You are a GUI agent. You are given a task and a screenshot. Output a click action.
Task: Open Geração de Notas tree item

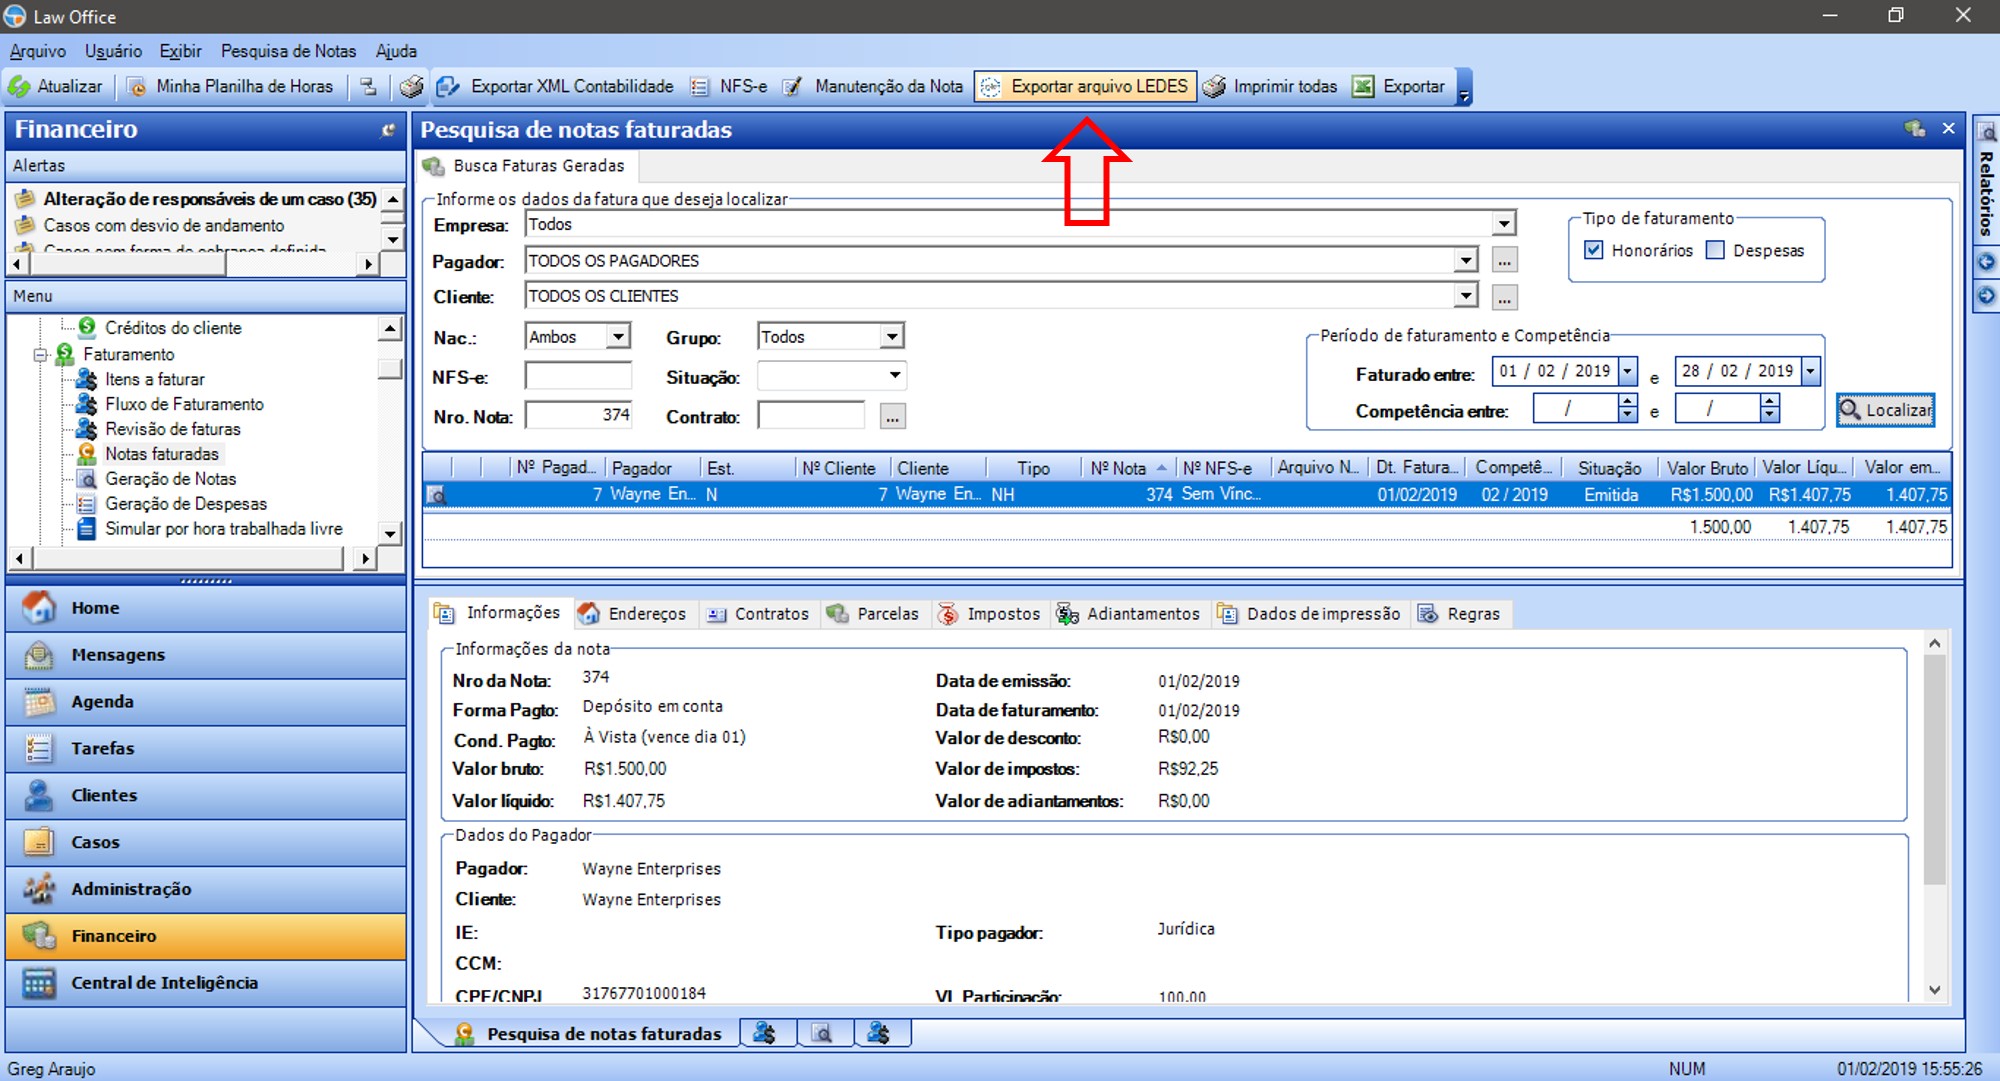click(x=170, y=479)
